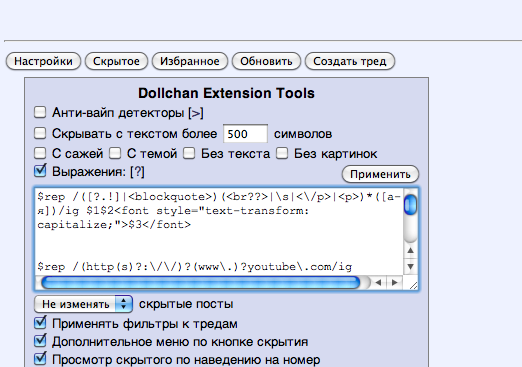Click the textarea scroll up arrow
The image size is (522, 367).
coord(410,250)
